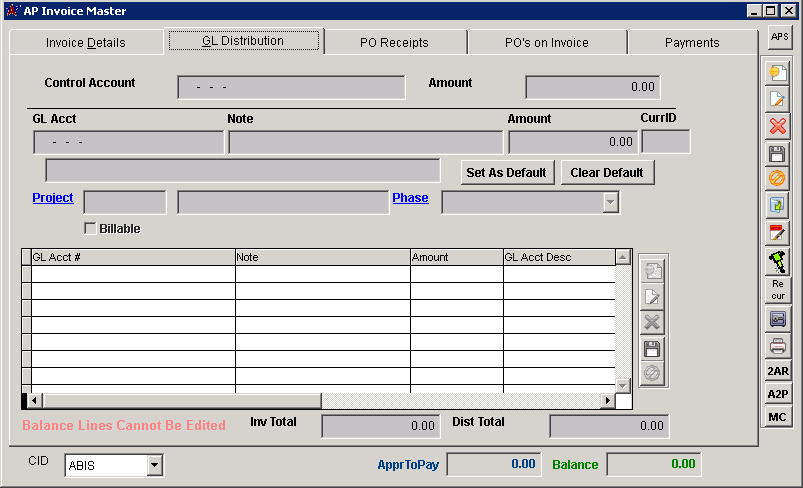Click the printer icon in right toolbar
Image resolution: width=803 pixels, height=488 pixels.
pos(778,346)
